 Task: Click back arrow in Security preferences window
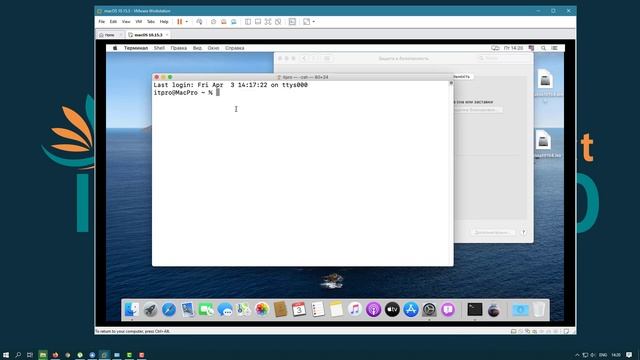click(x=303, y=58)
